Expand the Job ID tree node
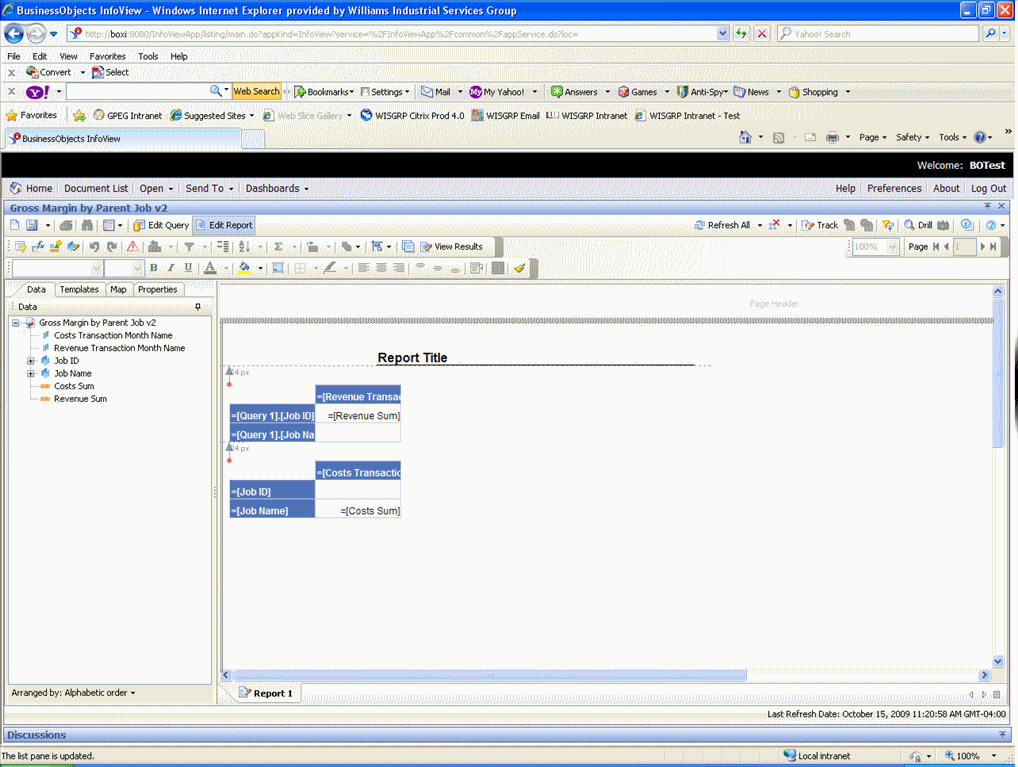The height and width of the screenshot is (767, 1018). pos(31,360)
